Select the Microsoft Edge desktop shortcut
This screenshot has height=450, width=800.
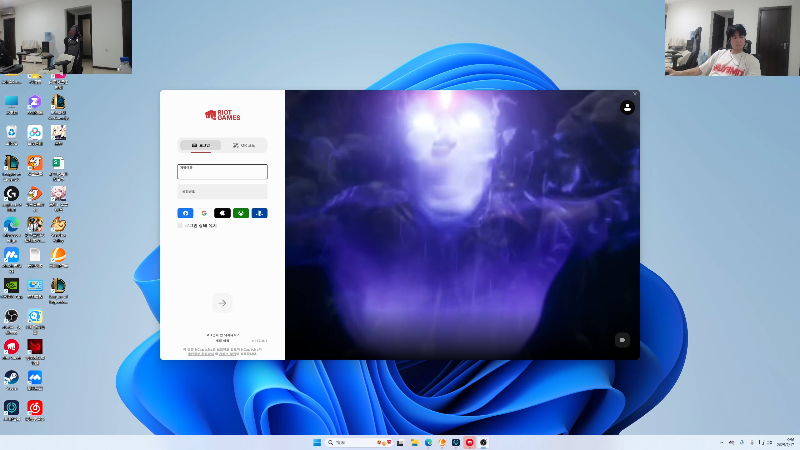pyautogui.click(x=11, y=229)
